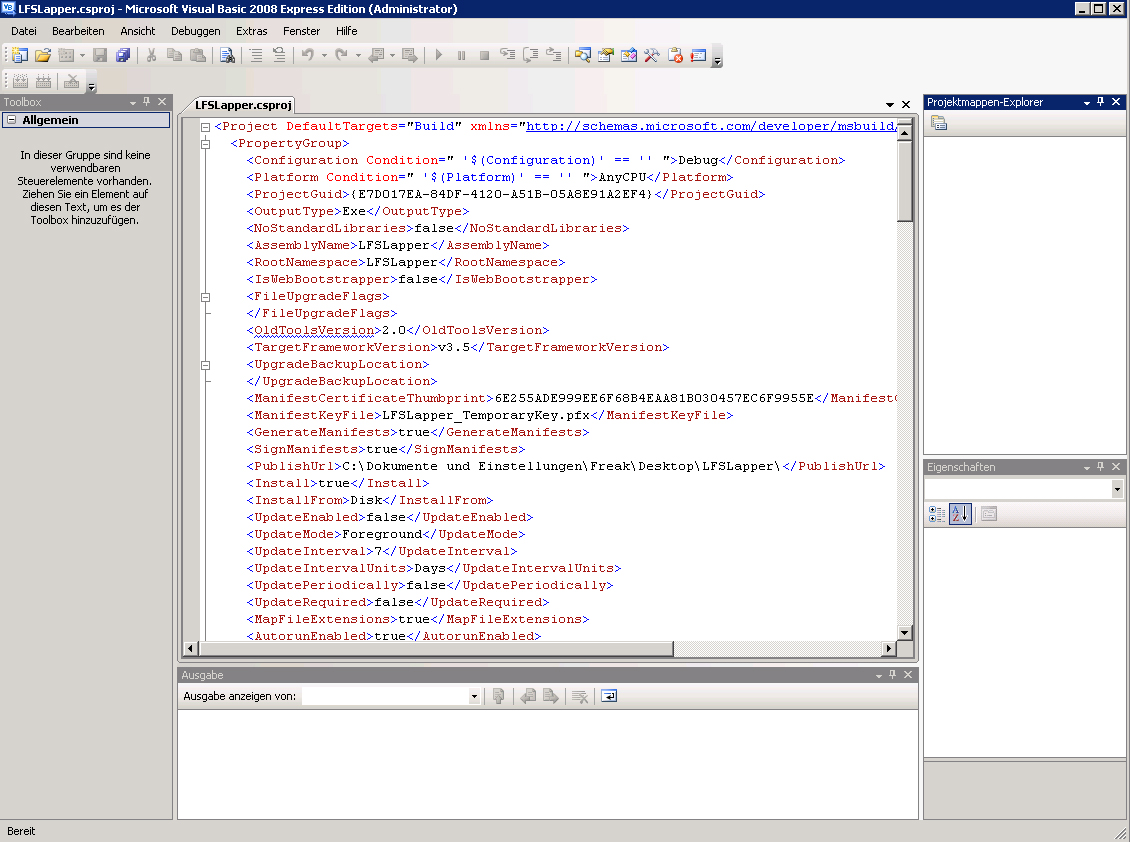
Task: Click the Step Out icon
Action: click(553, 56)
